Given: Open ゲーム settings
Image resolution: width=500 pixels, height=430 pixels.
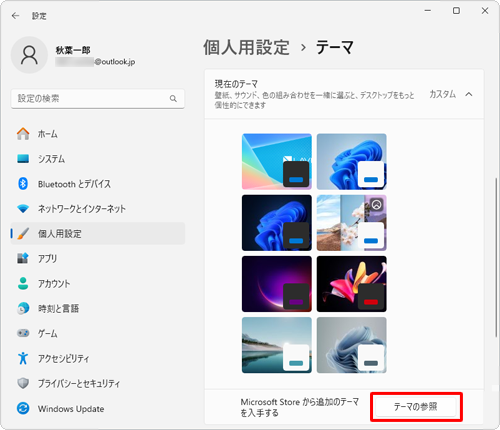Looking at the screenshot, I should tap(98, 333).
